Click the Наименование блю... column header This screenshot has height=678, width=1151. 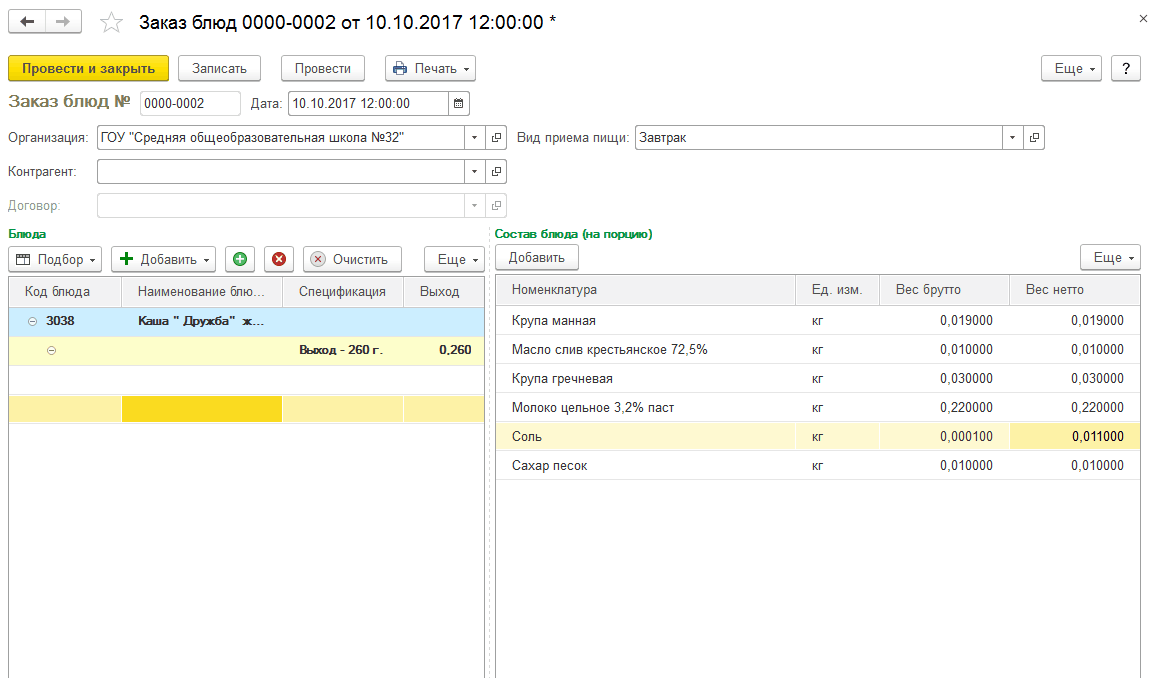tap(202, 291)
